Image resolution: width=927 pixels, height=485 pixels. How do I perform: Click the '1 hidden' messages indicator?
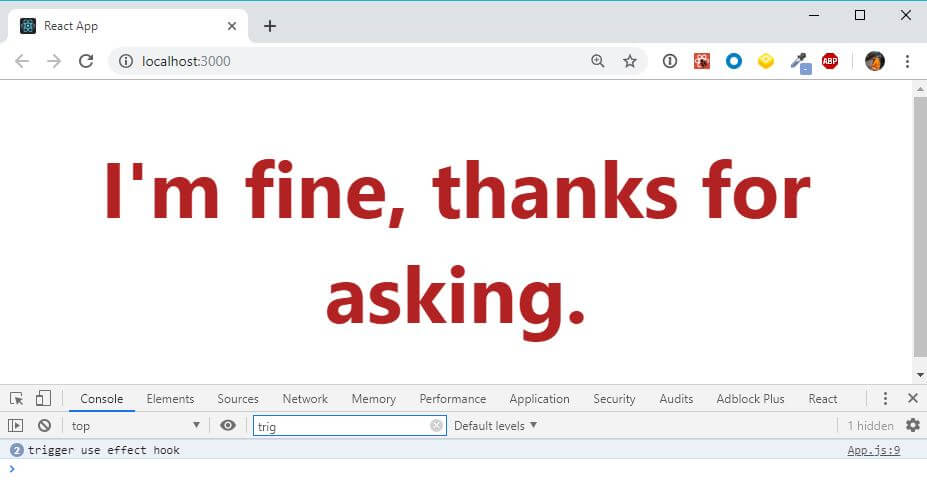(x=870, y=425)
